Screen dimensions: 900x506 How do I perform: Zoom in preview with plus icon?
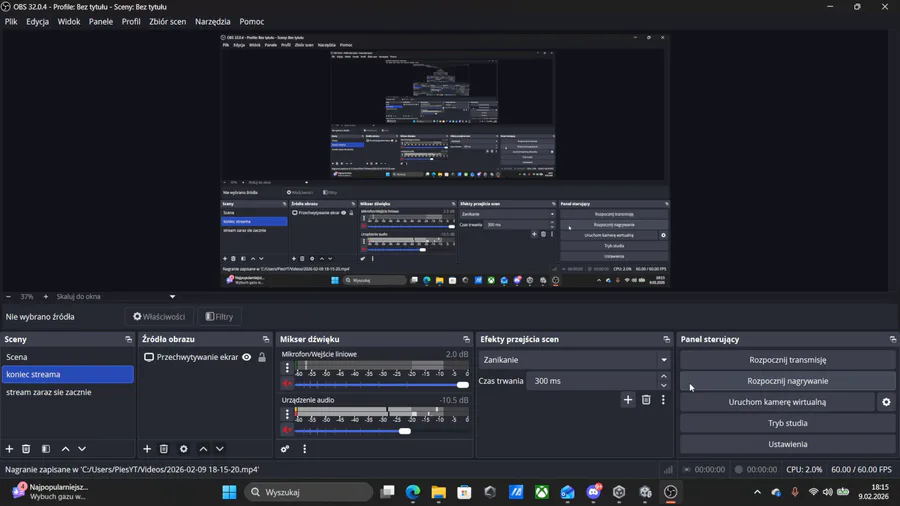click(46, 297)
